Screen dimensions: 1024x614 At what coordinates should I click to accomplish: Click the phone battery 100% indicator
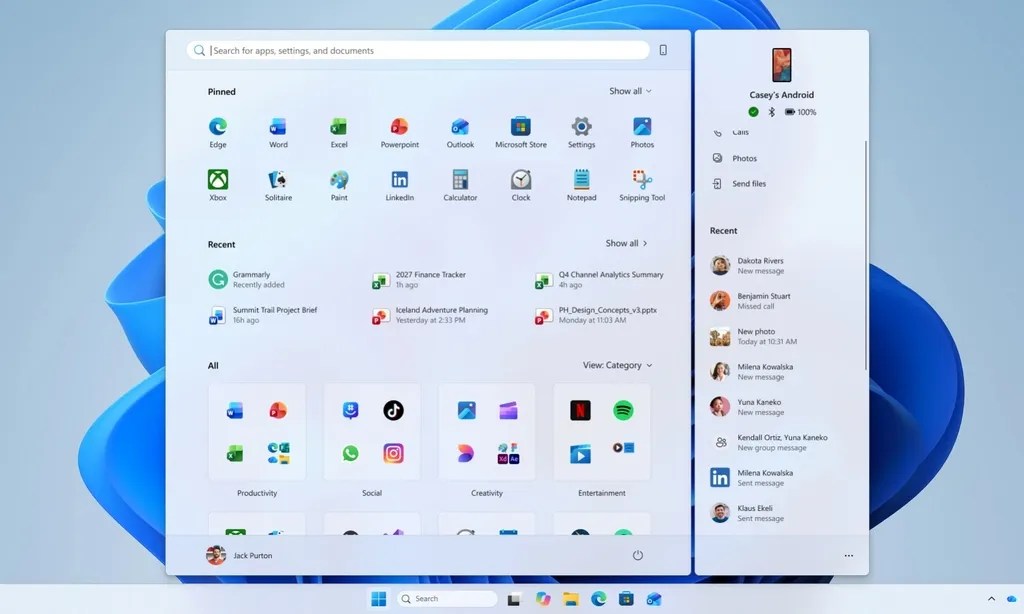(x=800, y=112)
